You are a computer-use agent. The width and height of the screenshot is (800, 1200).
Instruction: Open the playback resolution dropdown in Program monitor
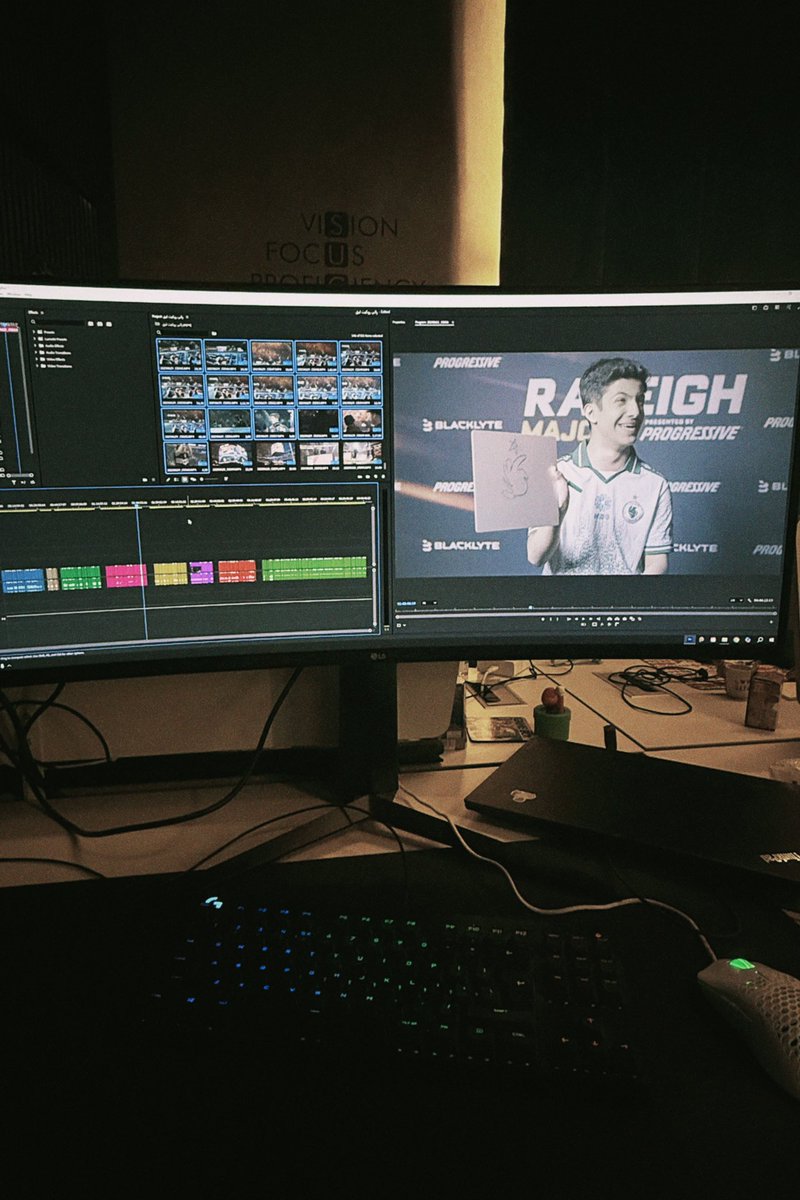[x=737, y=600]
